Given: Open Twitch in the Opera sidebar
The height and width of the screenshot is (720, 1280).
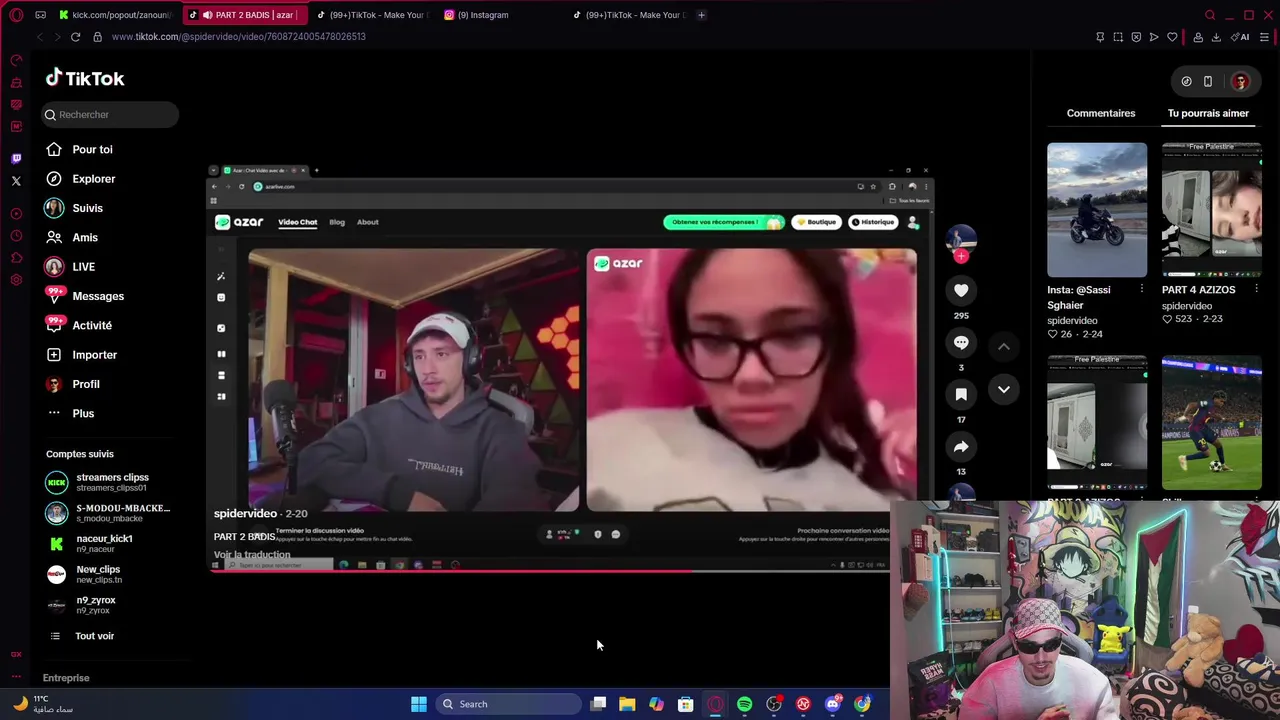Looking at the screenshot, I should [x=16, y=159].
